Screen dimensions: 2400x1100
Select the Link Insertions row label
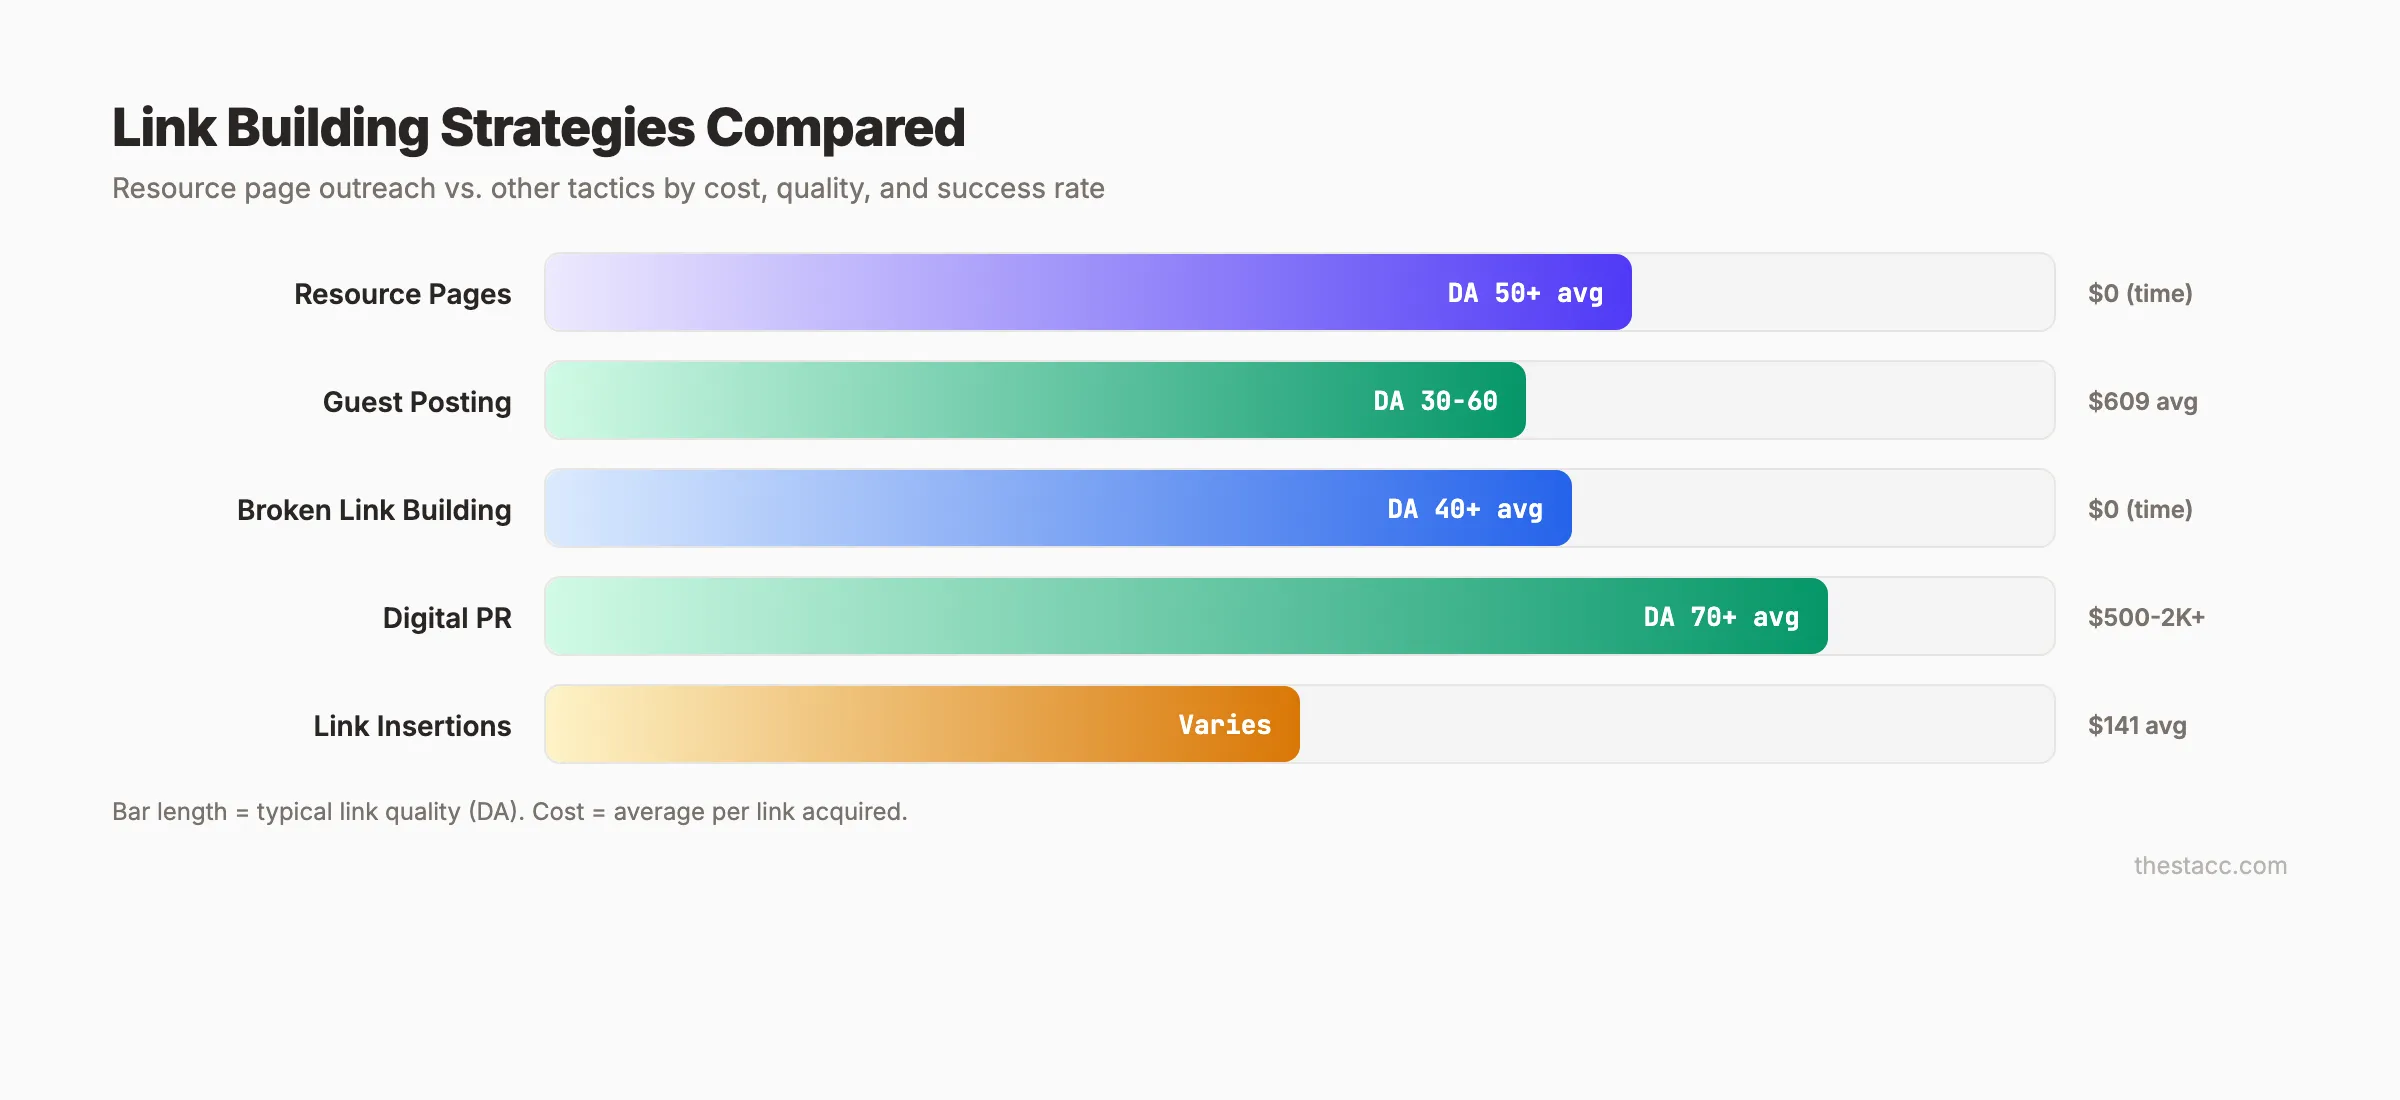(412, 726)
